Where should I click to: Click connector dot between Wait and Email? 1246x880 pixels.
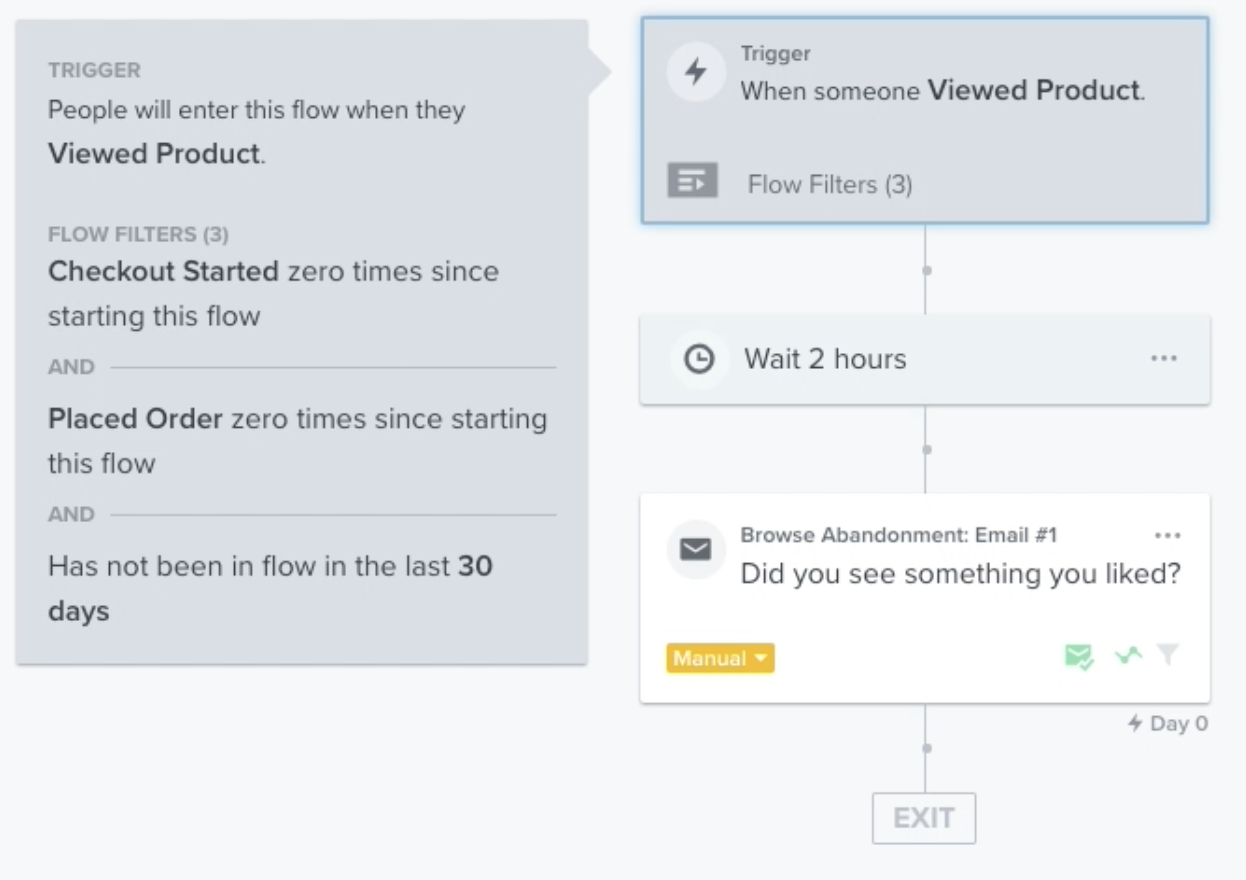click(x=926, y=450)
